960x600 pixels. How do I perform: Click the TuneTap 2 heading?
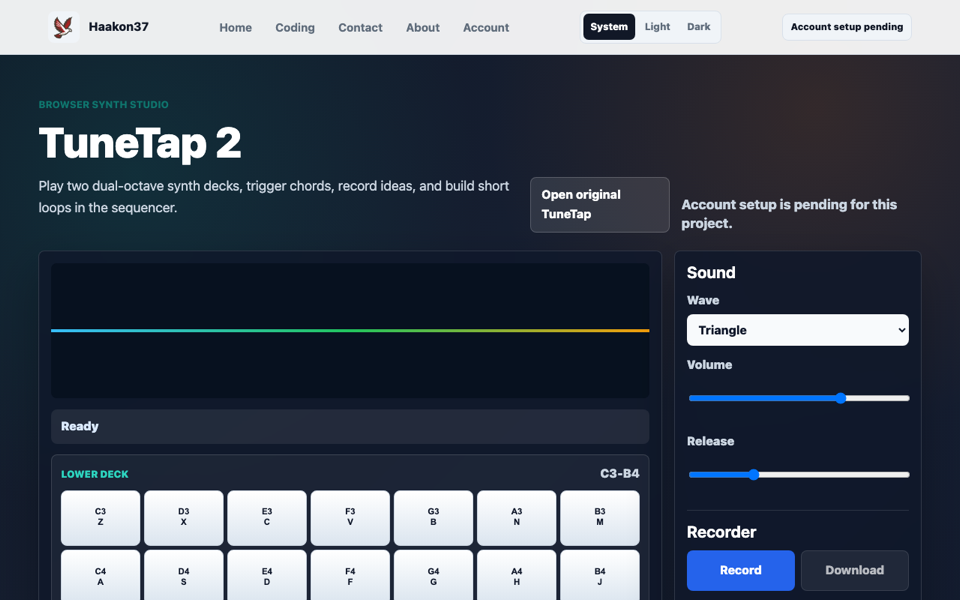point(140,143)
